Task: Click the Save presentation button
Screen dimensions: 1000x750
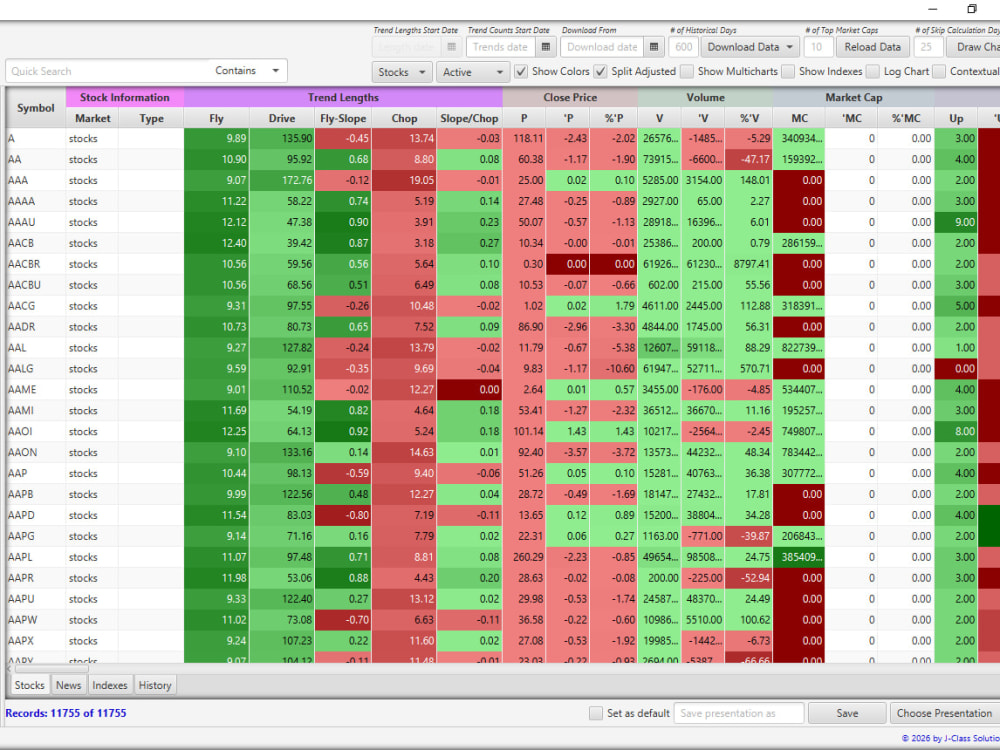Action: coord(847,713)
